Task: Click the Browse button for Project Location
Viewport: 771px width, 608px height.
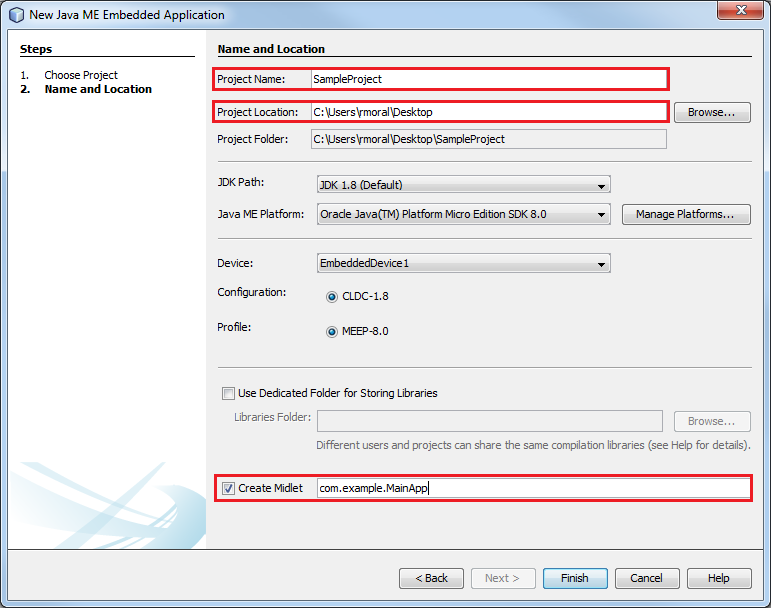Action: tap(712, 113)
